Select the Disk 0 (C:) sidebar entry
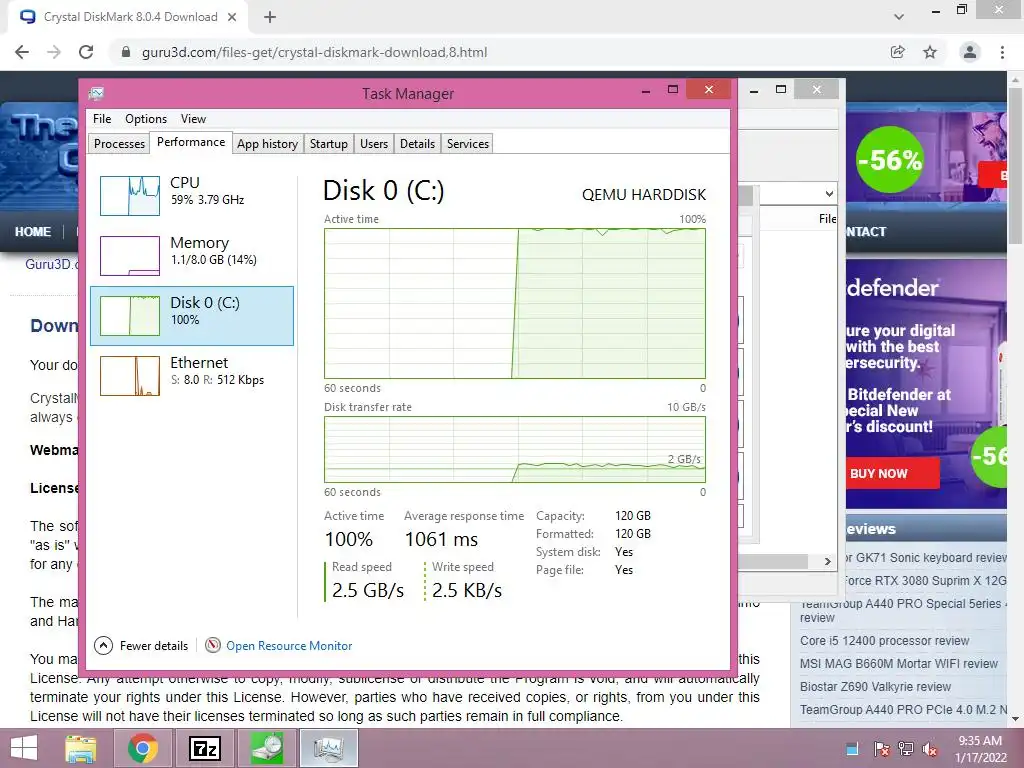1024x768 pixels. pos(192,316)
